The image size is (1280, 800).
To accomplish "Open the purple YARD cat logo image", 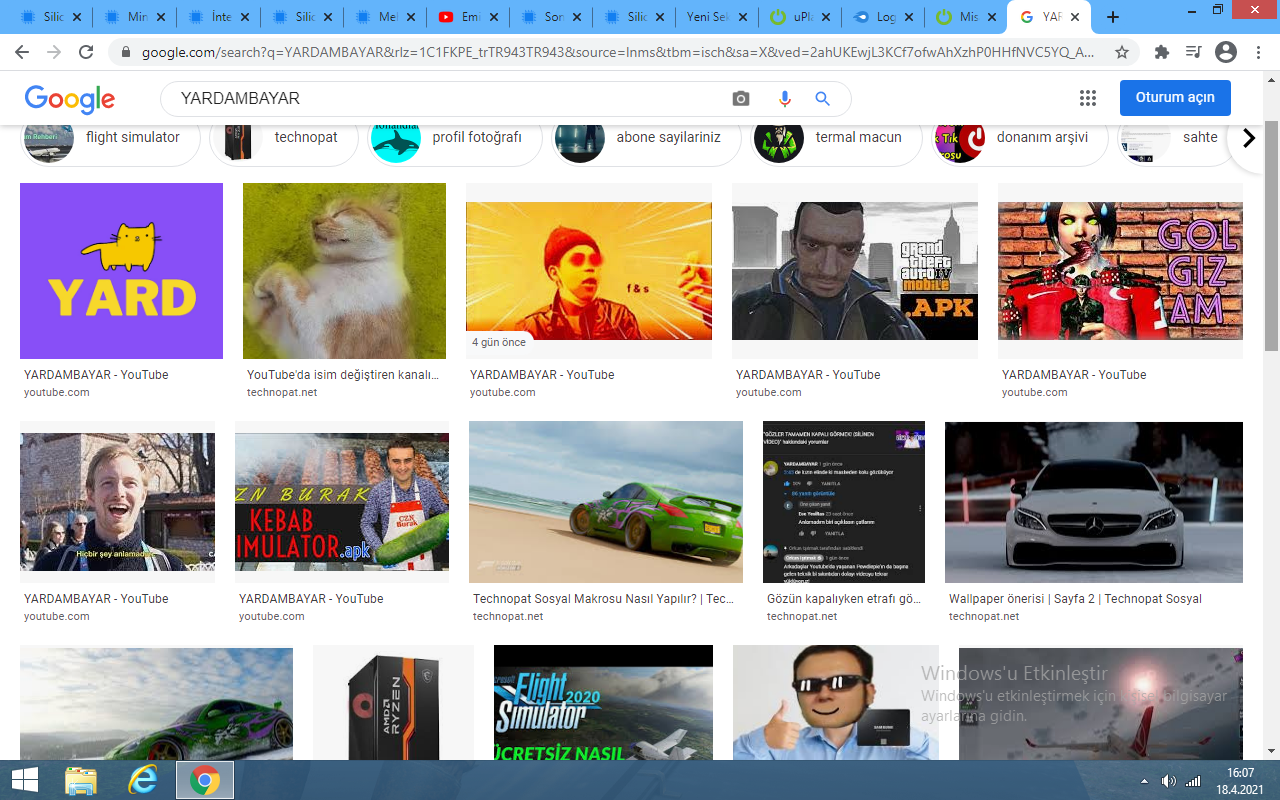I will point(121,271).
